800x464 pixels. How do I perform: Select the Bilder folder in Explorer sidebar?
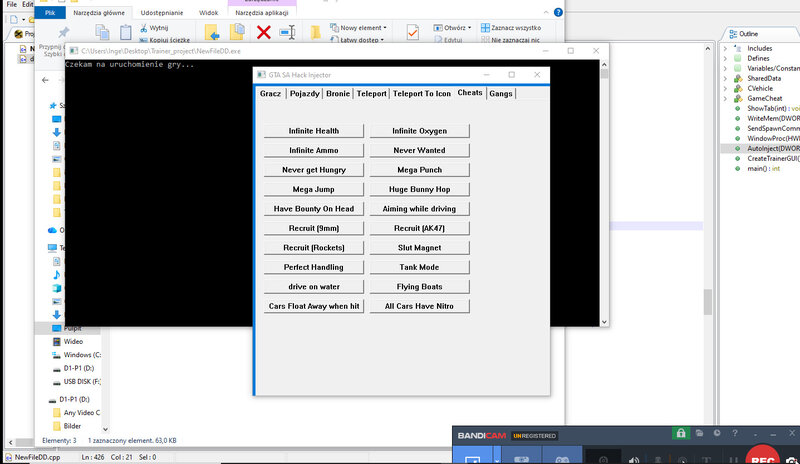pyautogui.click(x=67, y=426)
